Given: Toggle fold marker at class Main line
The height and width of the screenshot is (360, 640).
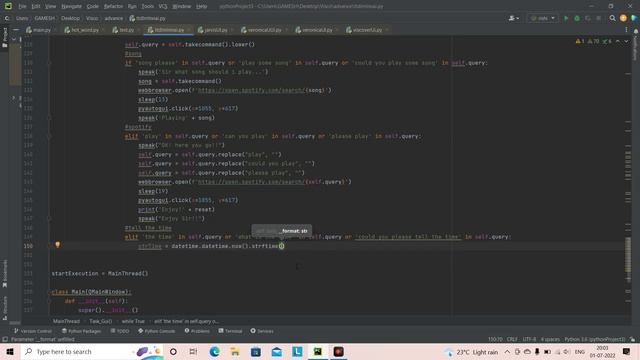Looking at the screenshot, I should tap(49, 292).
